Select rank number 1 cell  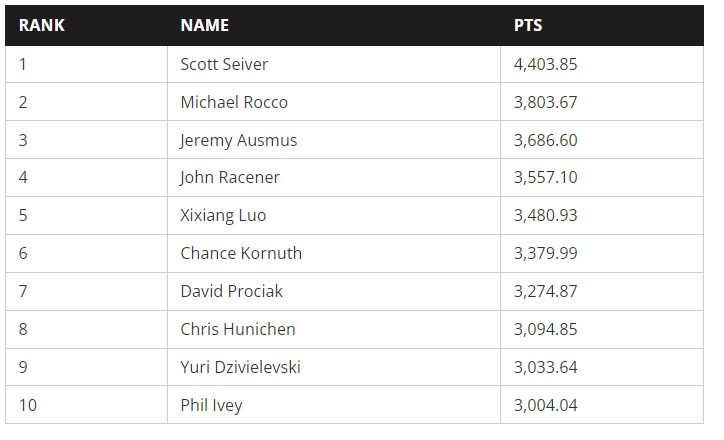tap(23, 64)
